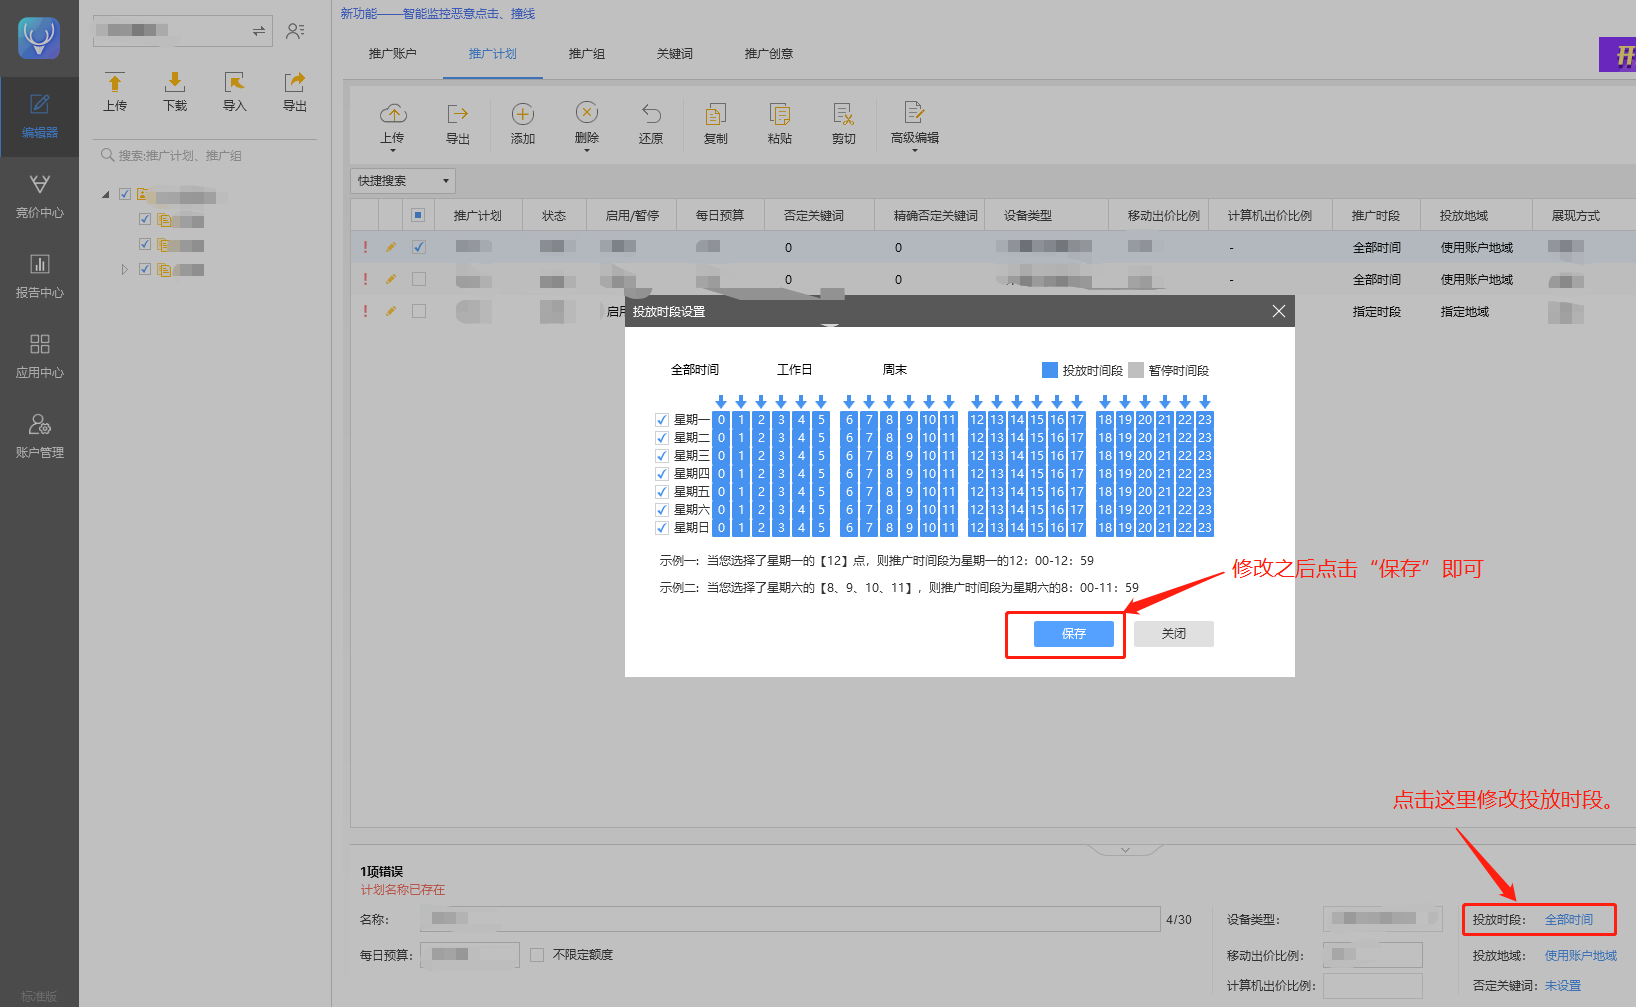Toggle the 星期五 checkbox
This screenshot has width=1636, height=1007.
click(x=661, y=492)
